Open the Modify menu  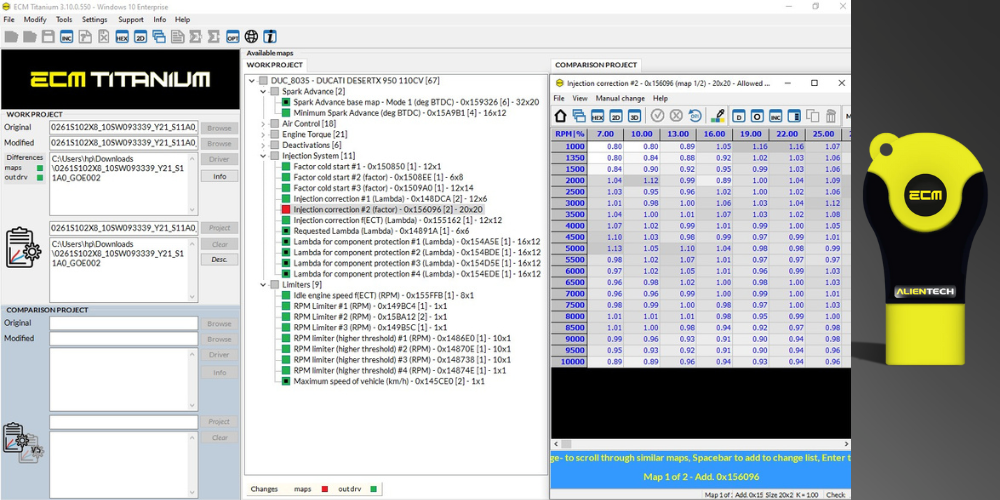(35, 19)
